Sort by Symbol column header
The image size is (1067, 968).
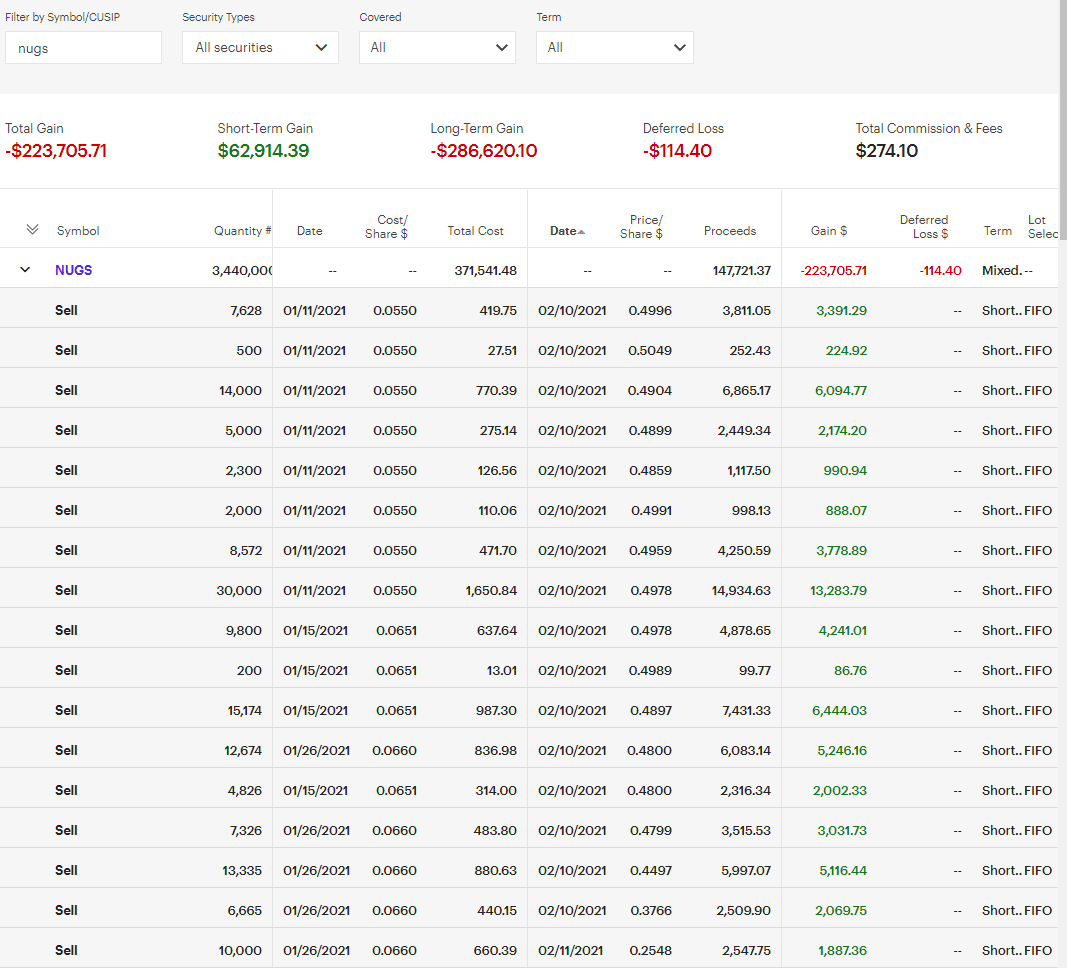(x=78, y=231)
